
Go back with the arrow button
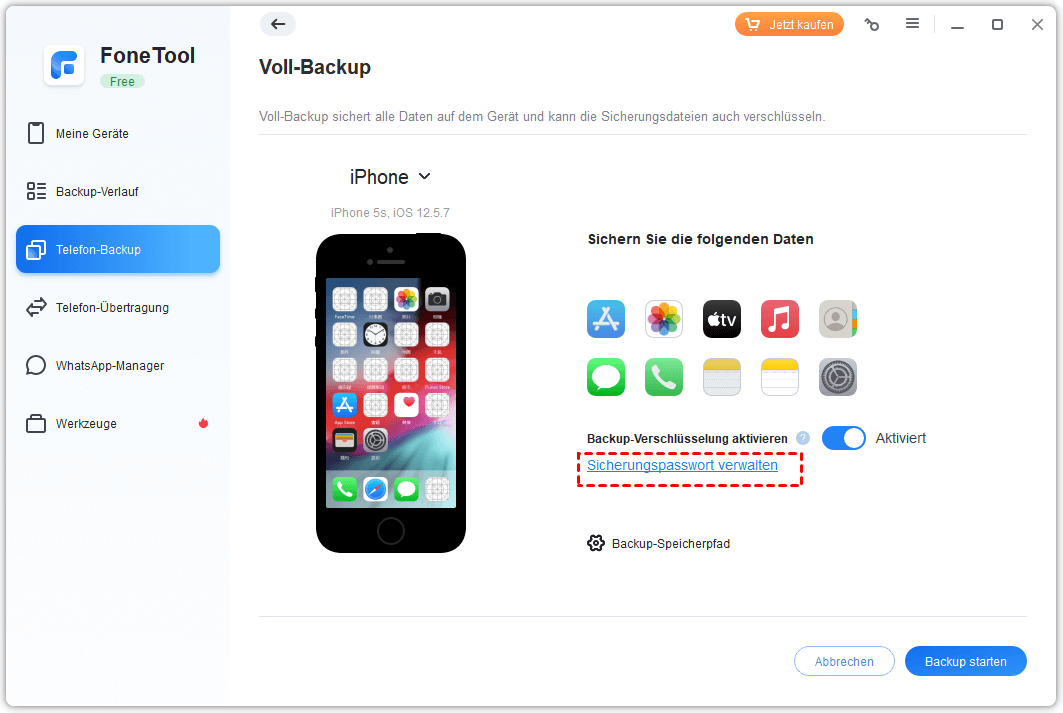coord(278,24)
